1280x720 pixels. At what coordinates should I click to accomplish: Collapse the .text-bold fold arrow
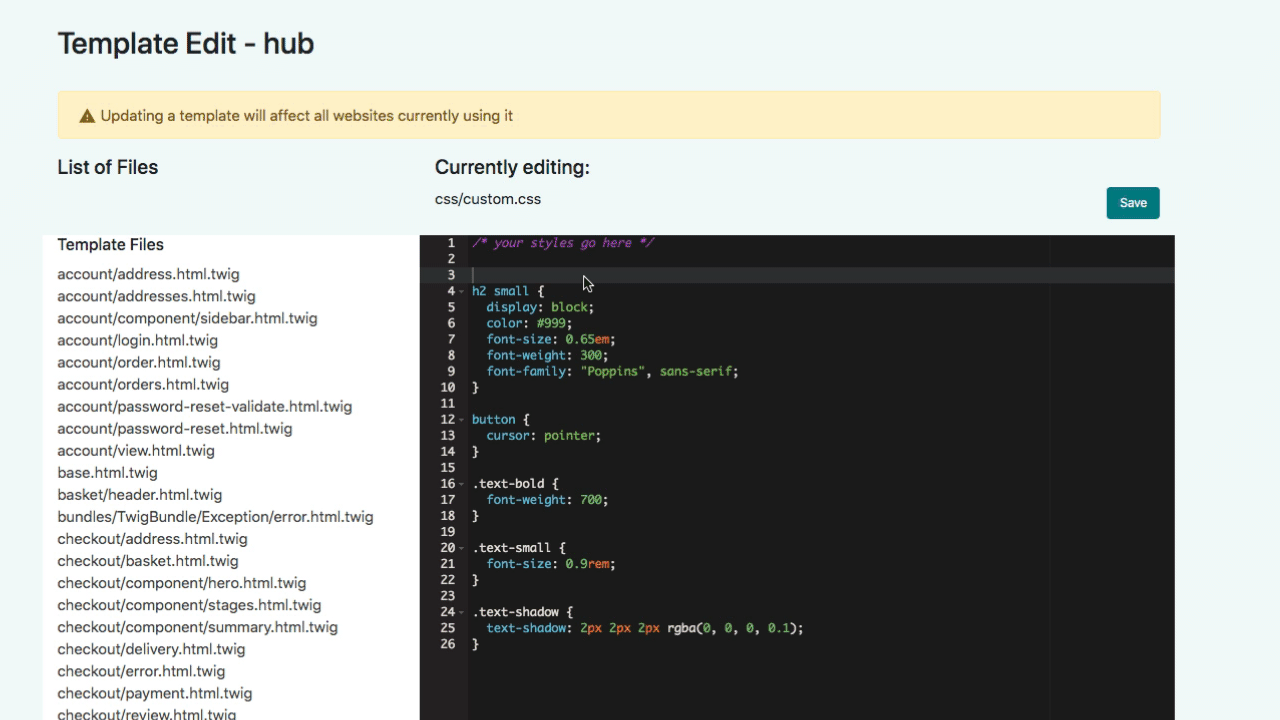pyautogui.click(x=462, y=484)
